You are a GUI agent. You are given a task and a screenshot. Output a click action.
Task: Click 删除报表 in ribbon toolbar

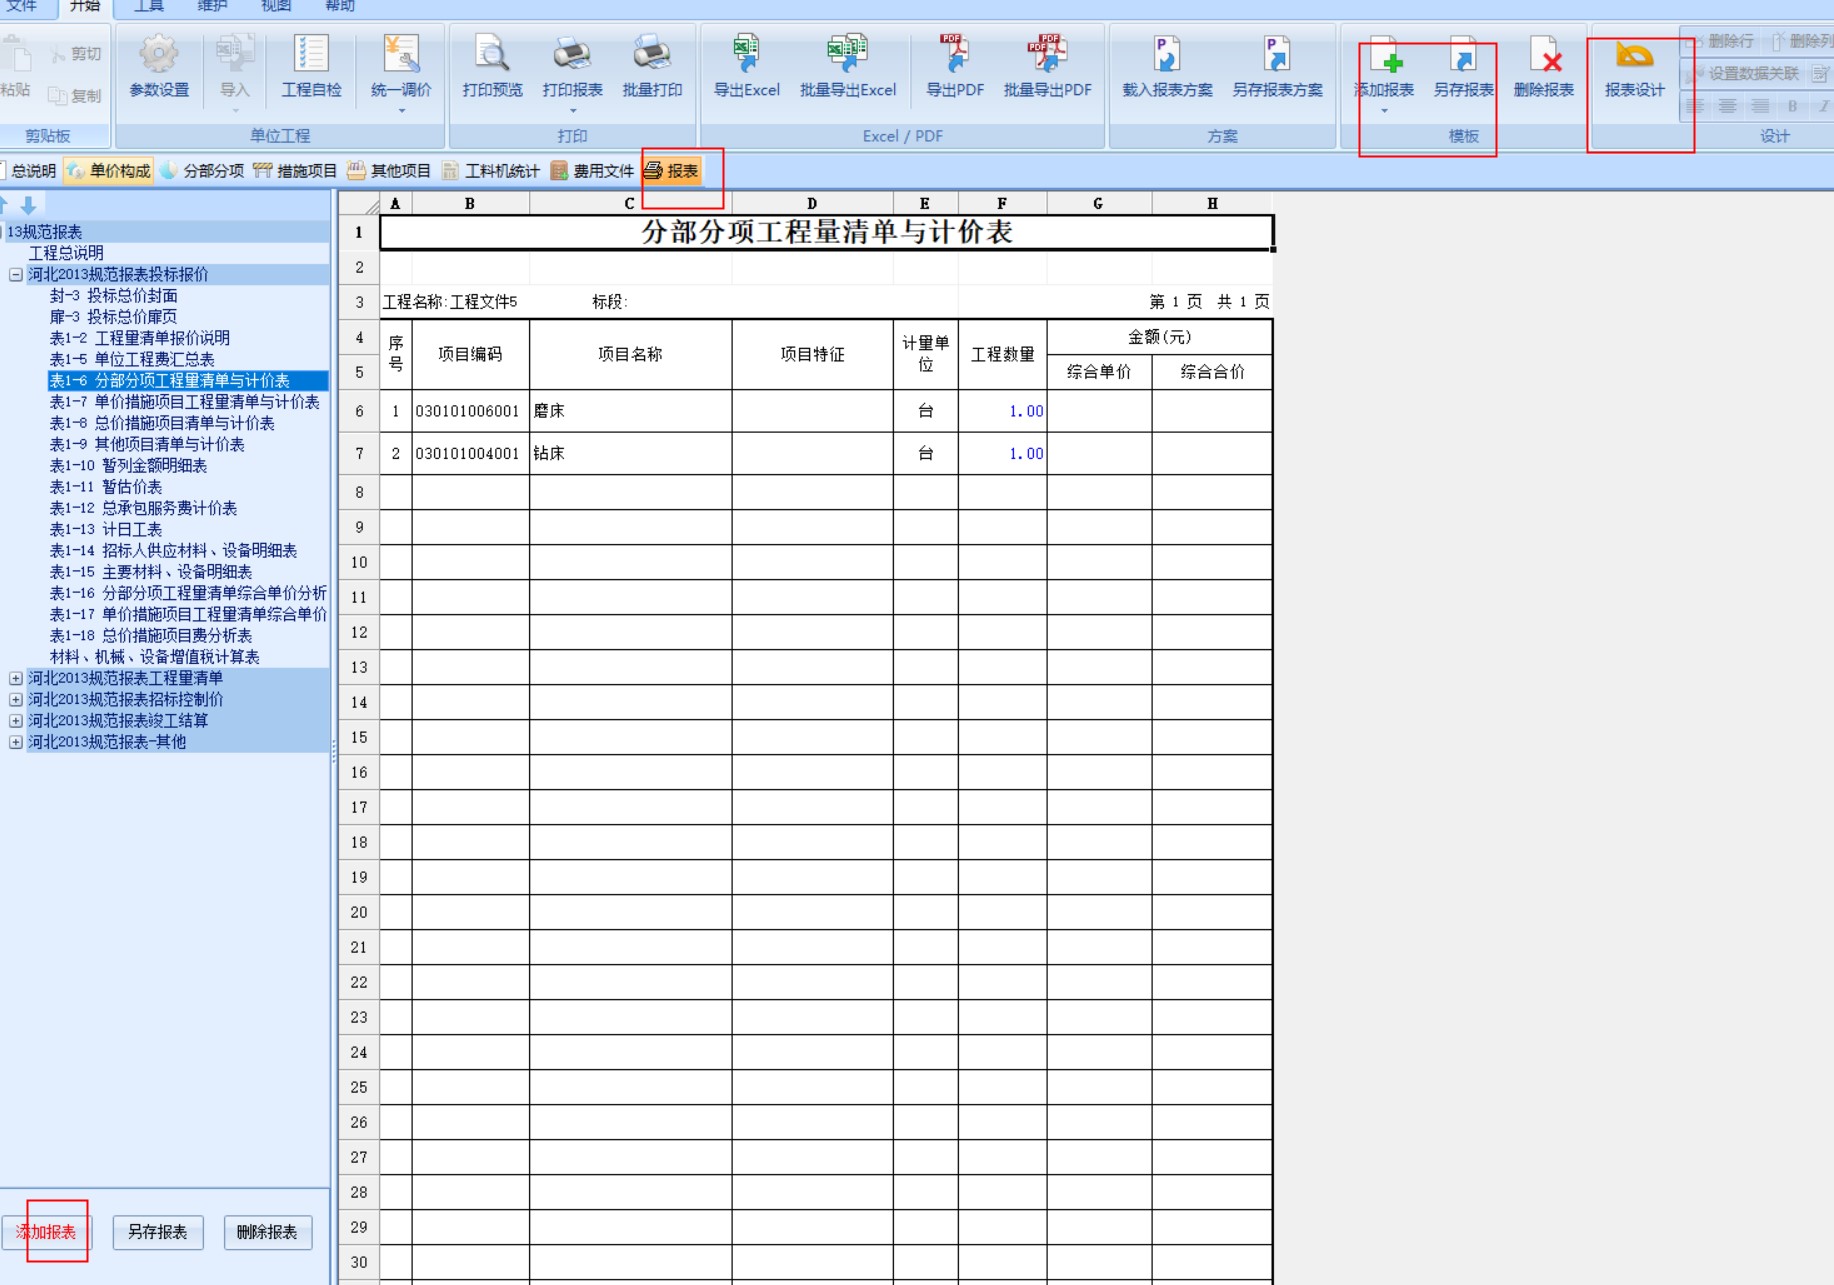[x=1543, y=68]
